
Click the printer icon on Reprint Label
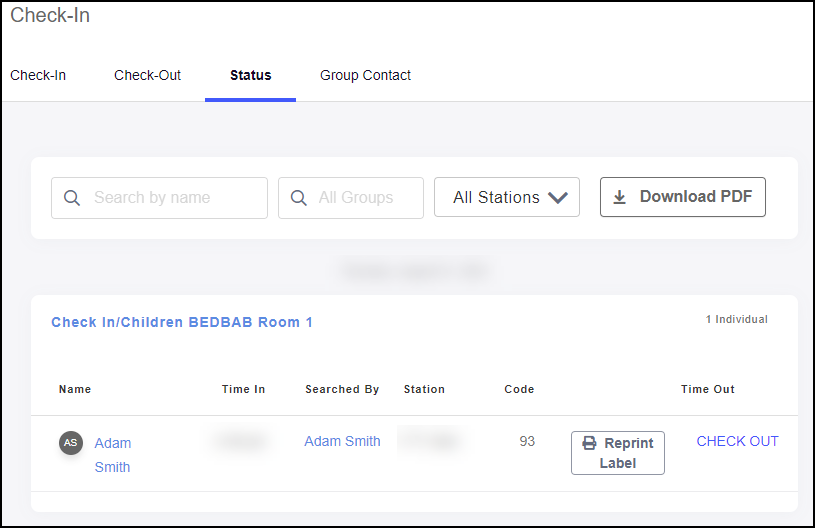[590, 443]
